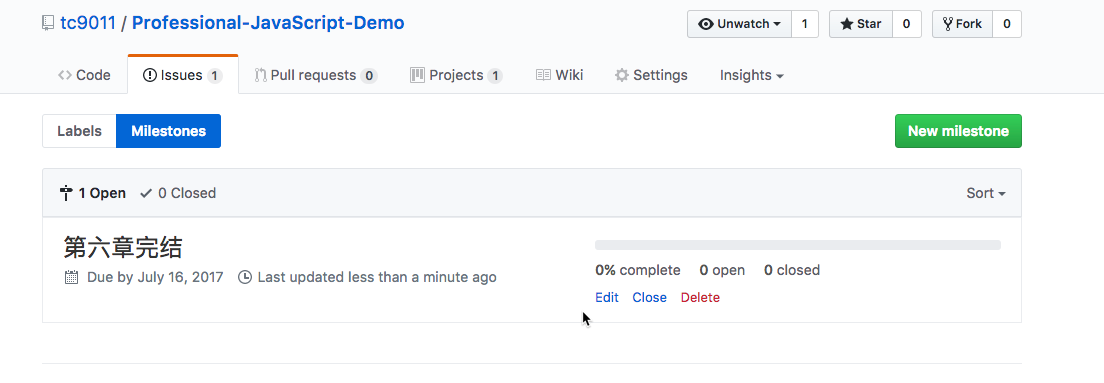1104x383 pixels.
Task: Click the clock icon beside Last updated
Action: click(x=245, y=277)
